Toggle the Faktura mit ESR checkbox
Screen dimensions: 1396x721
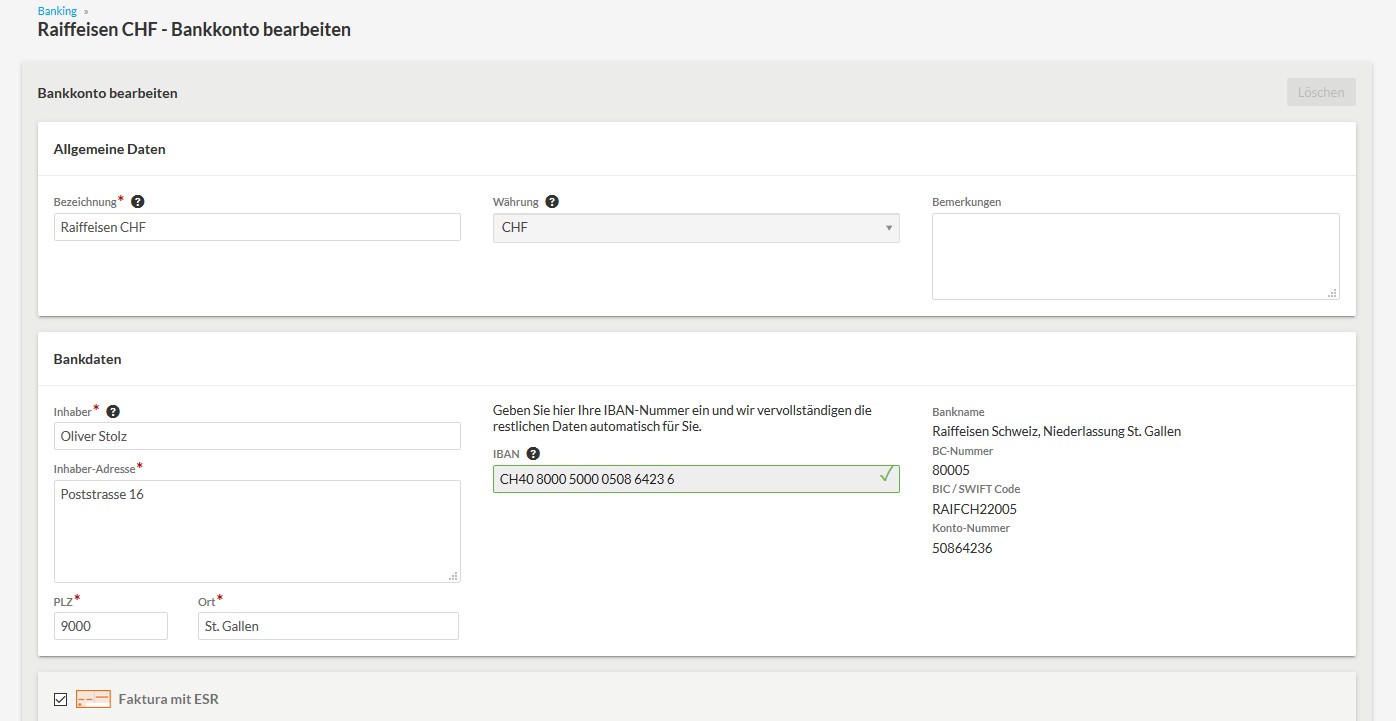click(61, 699)
